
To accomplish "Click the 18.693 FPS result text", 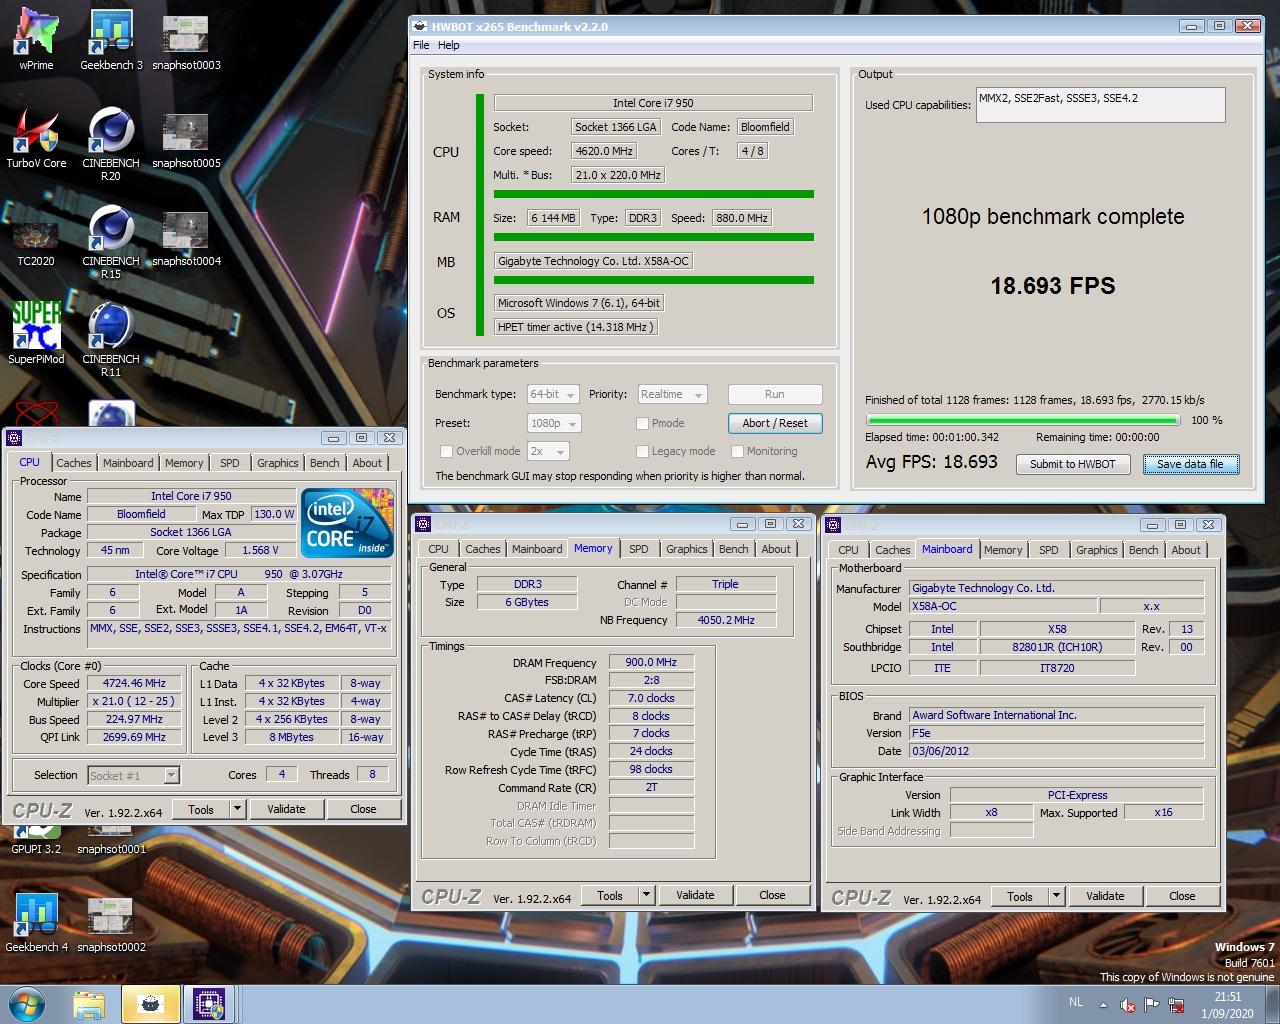I will 1053,286.
